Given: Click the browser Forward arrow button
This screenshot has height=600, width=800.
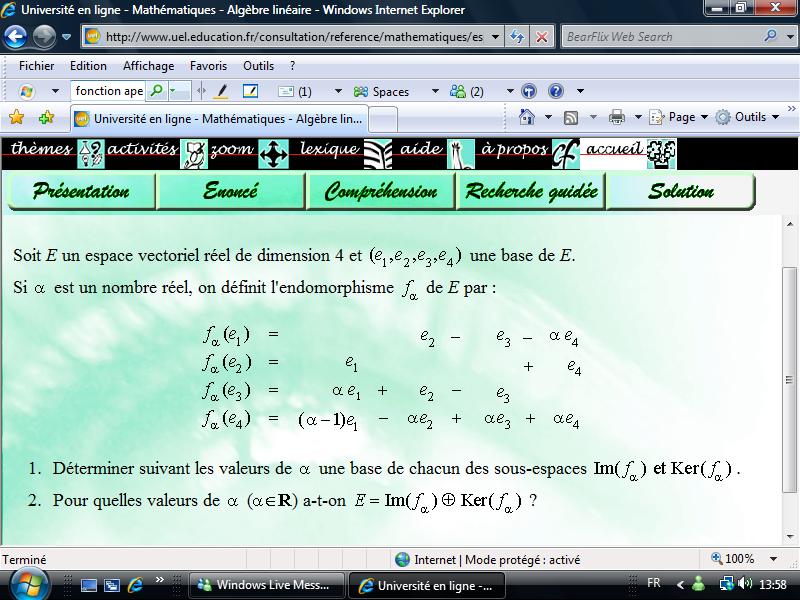Looking at the screenshot, I should (44, 37).
